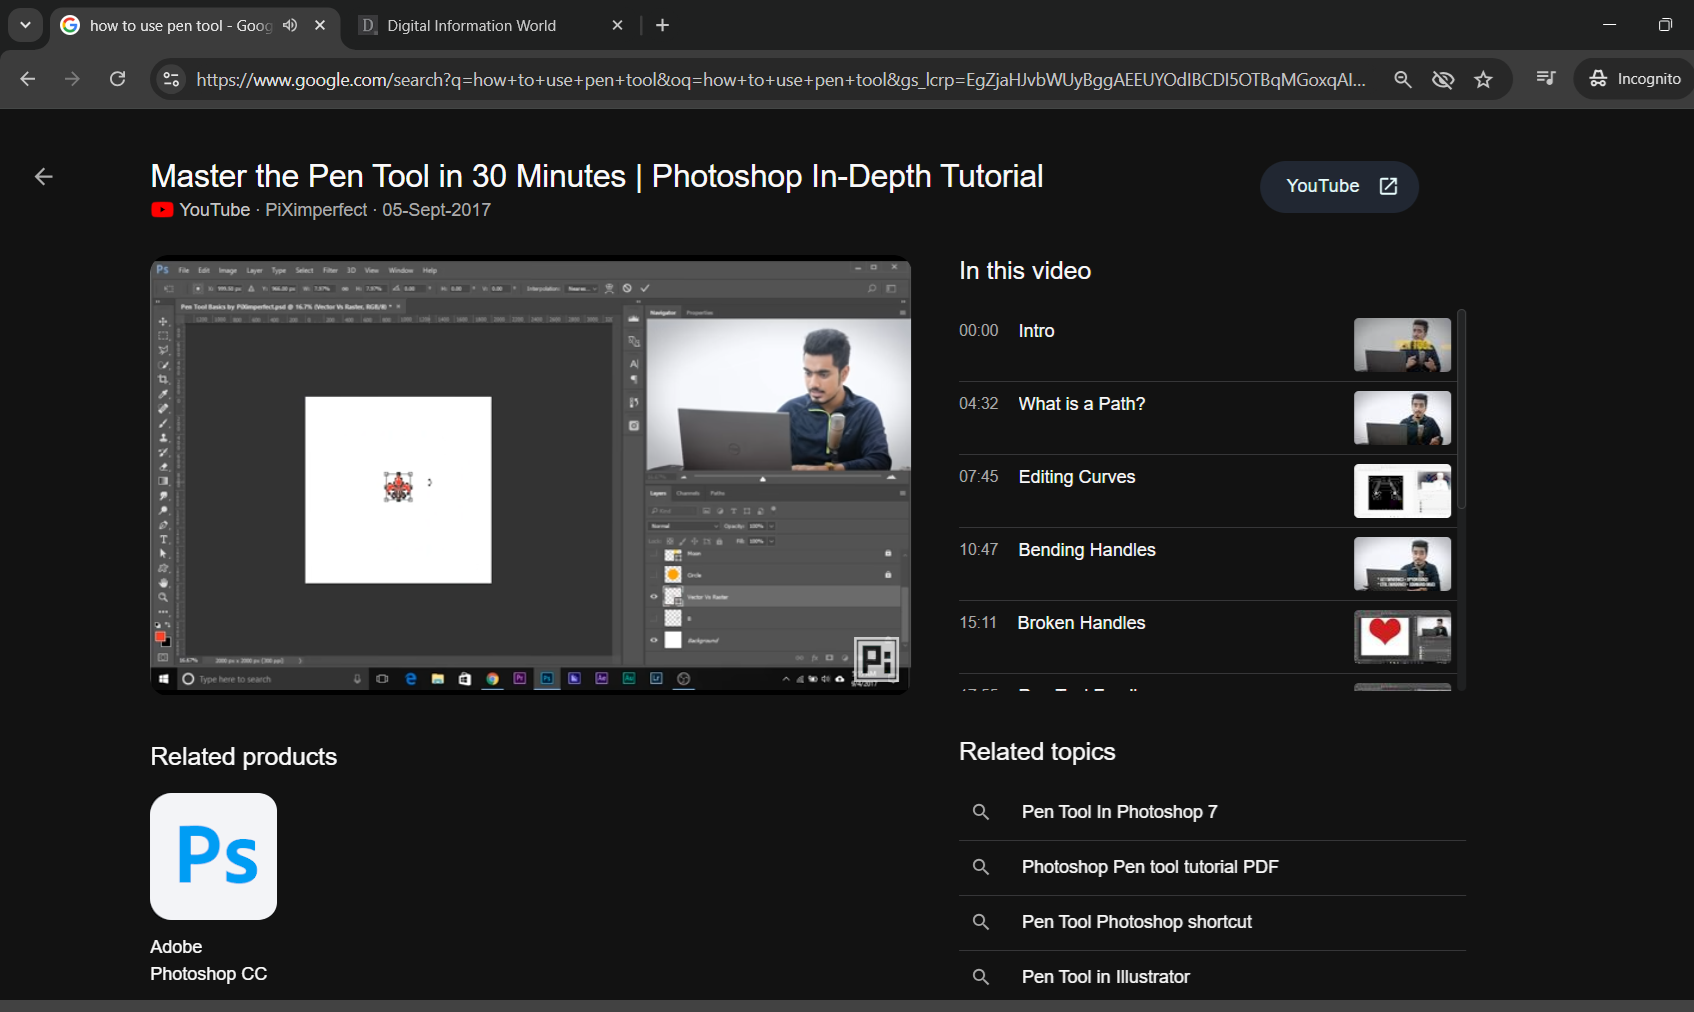Click the '05-Sept-2017' date text

click(x=436, y=210)
